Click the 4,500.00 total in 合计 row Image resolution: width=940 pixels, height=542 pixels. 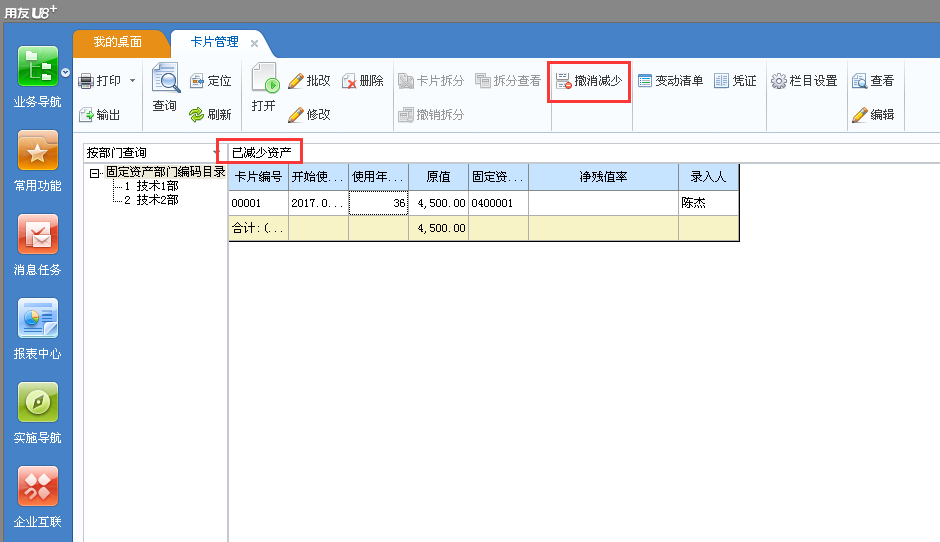tap(438, 228)
